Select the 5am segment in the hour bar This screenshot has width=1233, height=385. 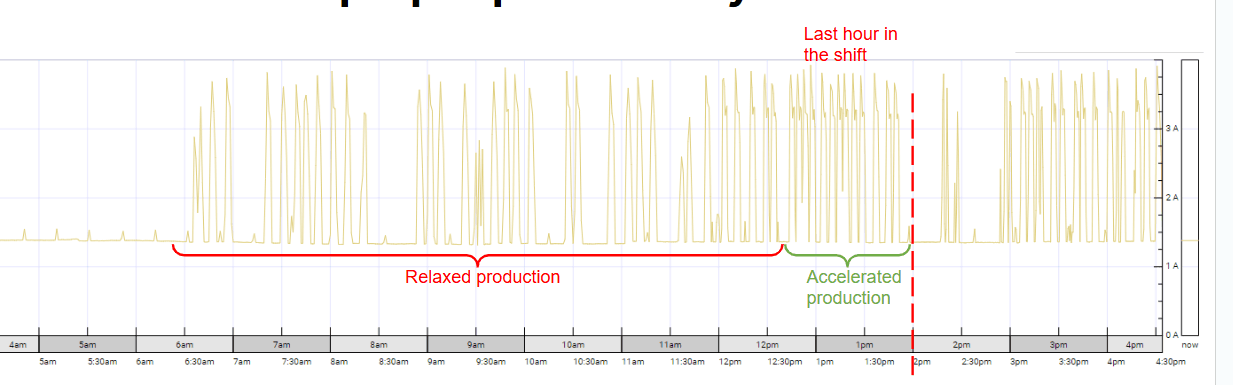tap(88, 344)
